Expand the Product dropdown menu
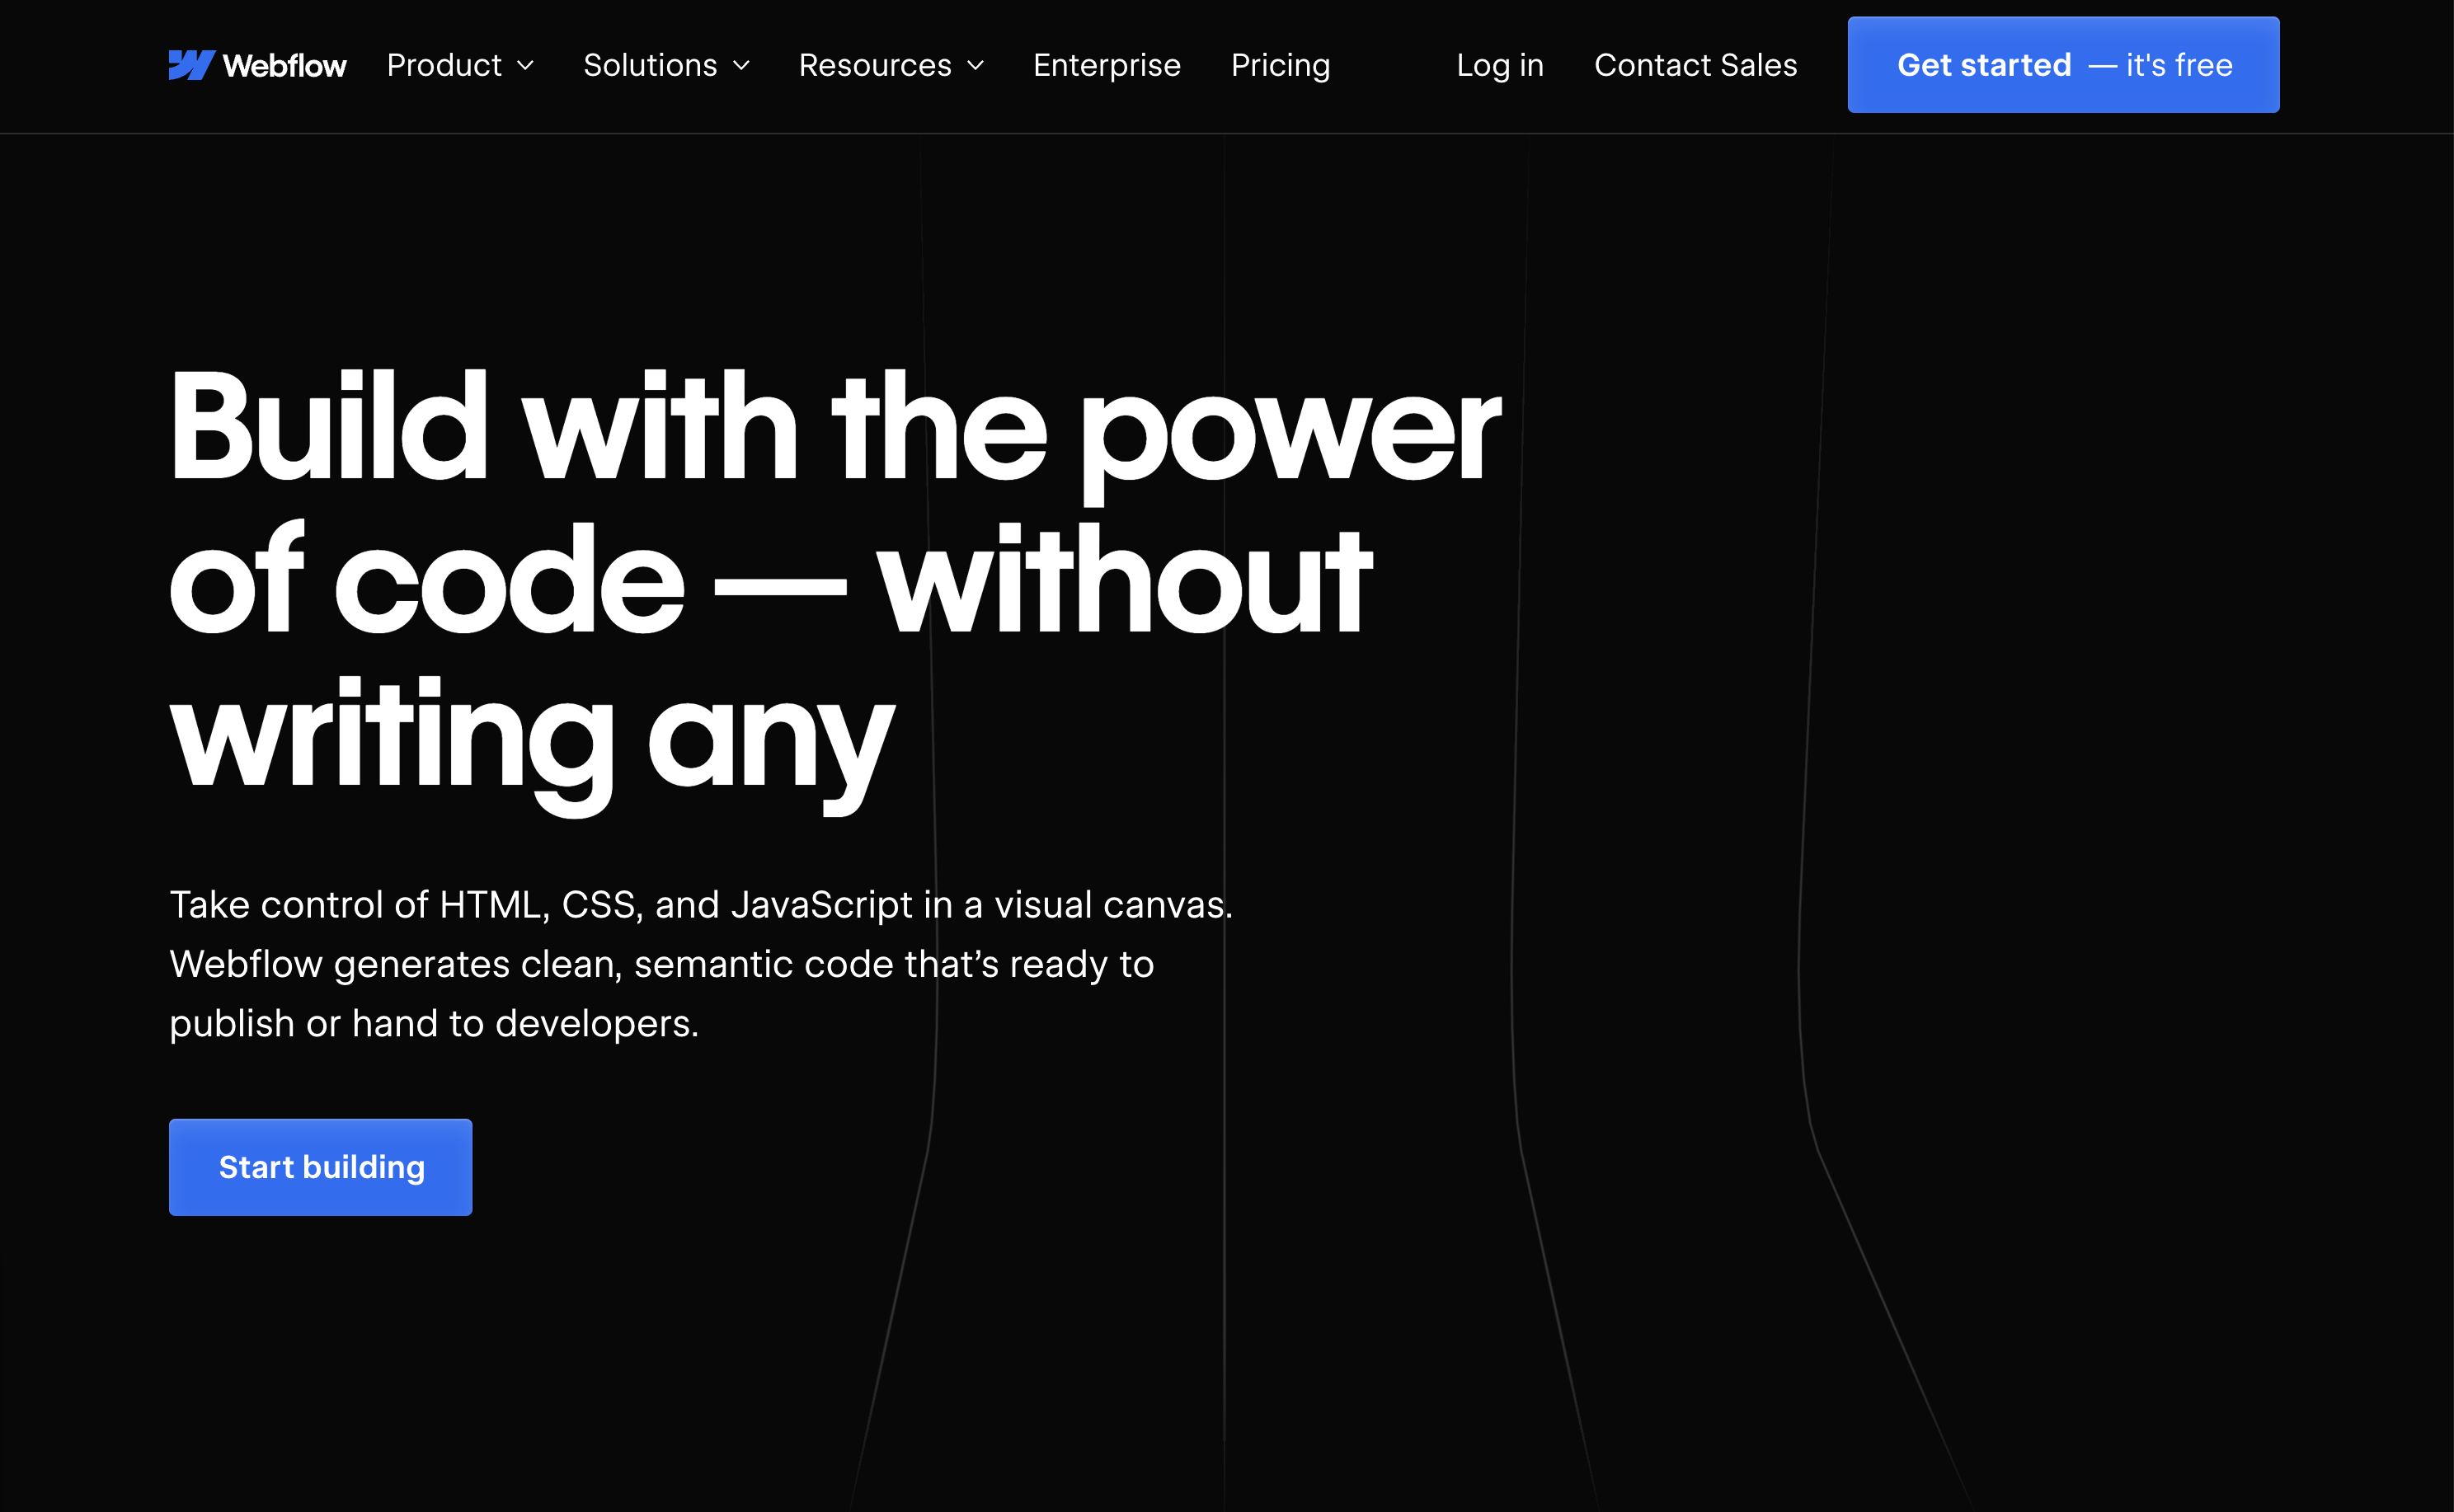 coord(459,65)
